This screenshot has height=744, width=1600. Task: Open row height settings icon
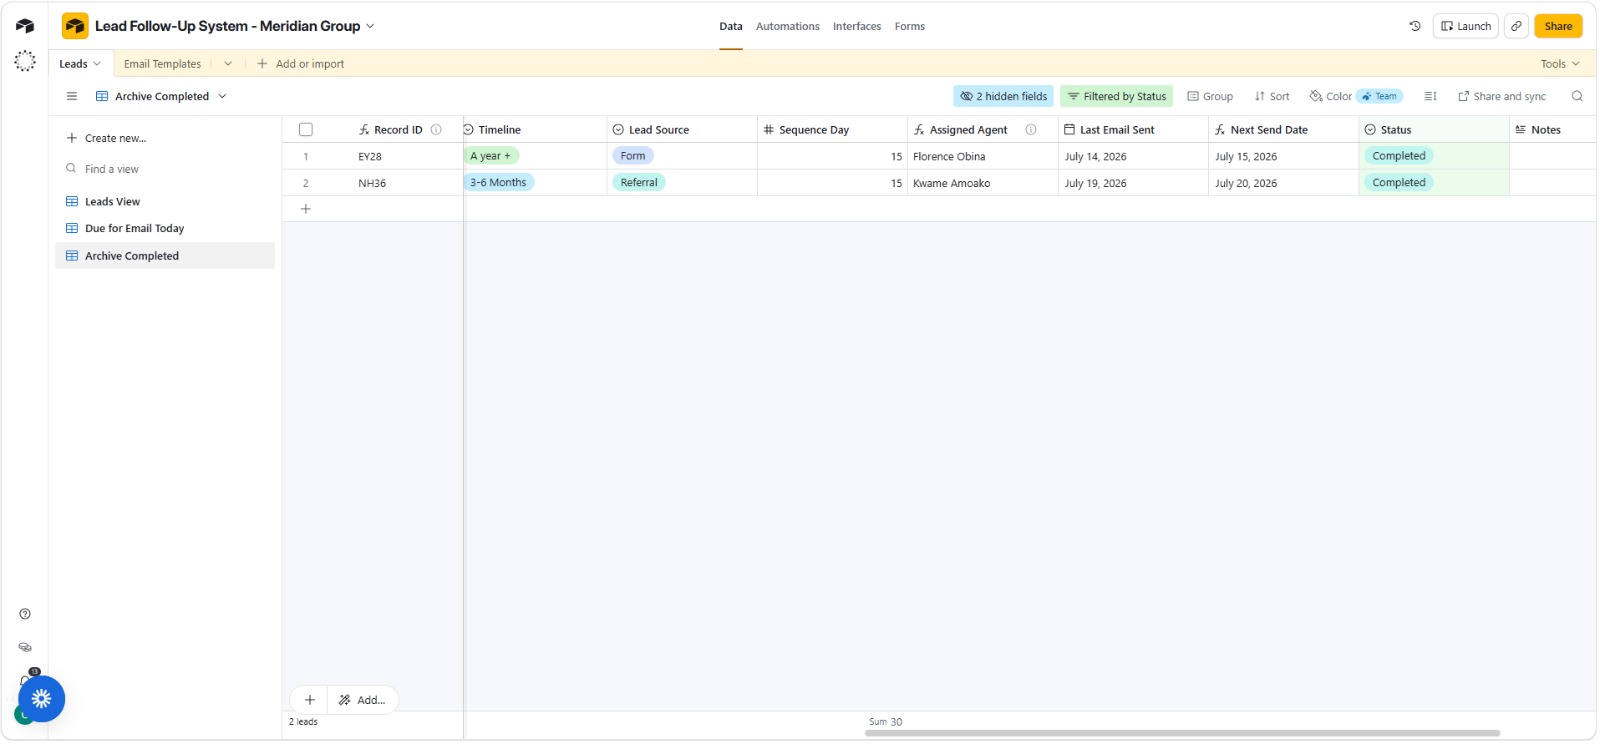(1430, 96)
